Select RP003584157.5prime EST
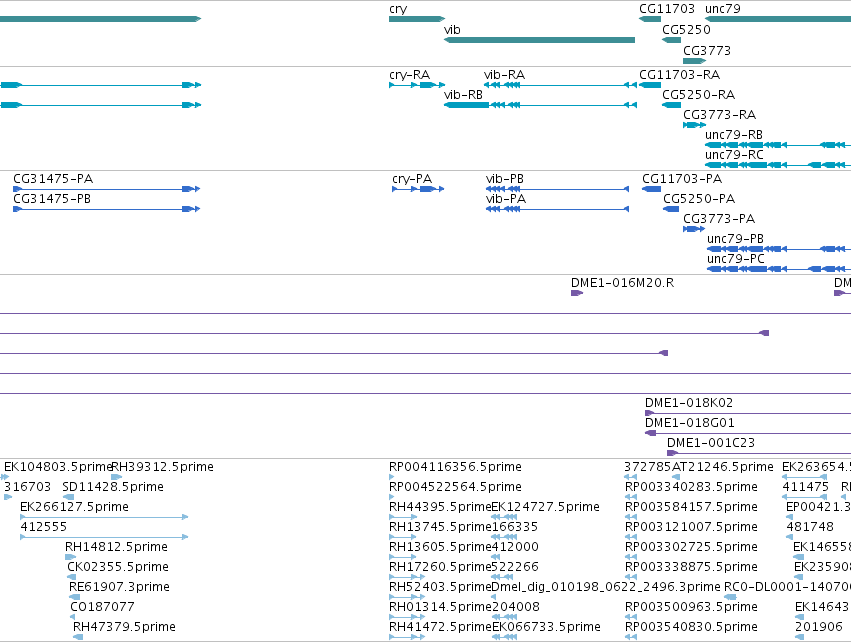Screen dimensions: 851x642 631,517
